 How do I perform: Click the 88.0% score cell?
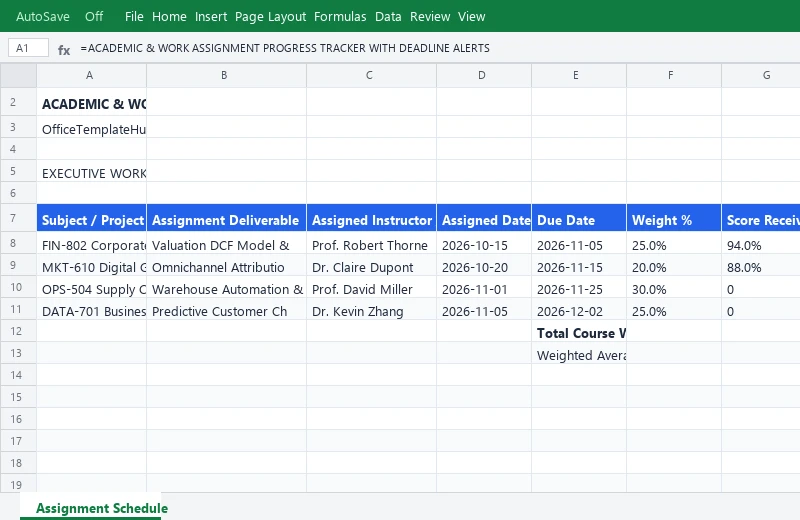tap(761, 267)
